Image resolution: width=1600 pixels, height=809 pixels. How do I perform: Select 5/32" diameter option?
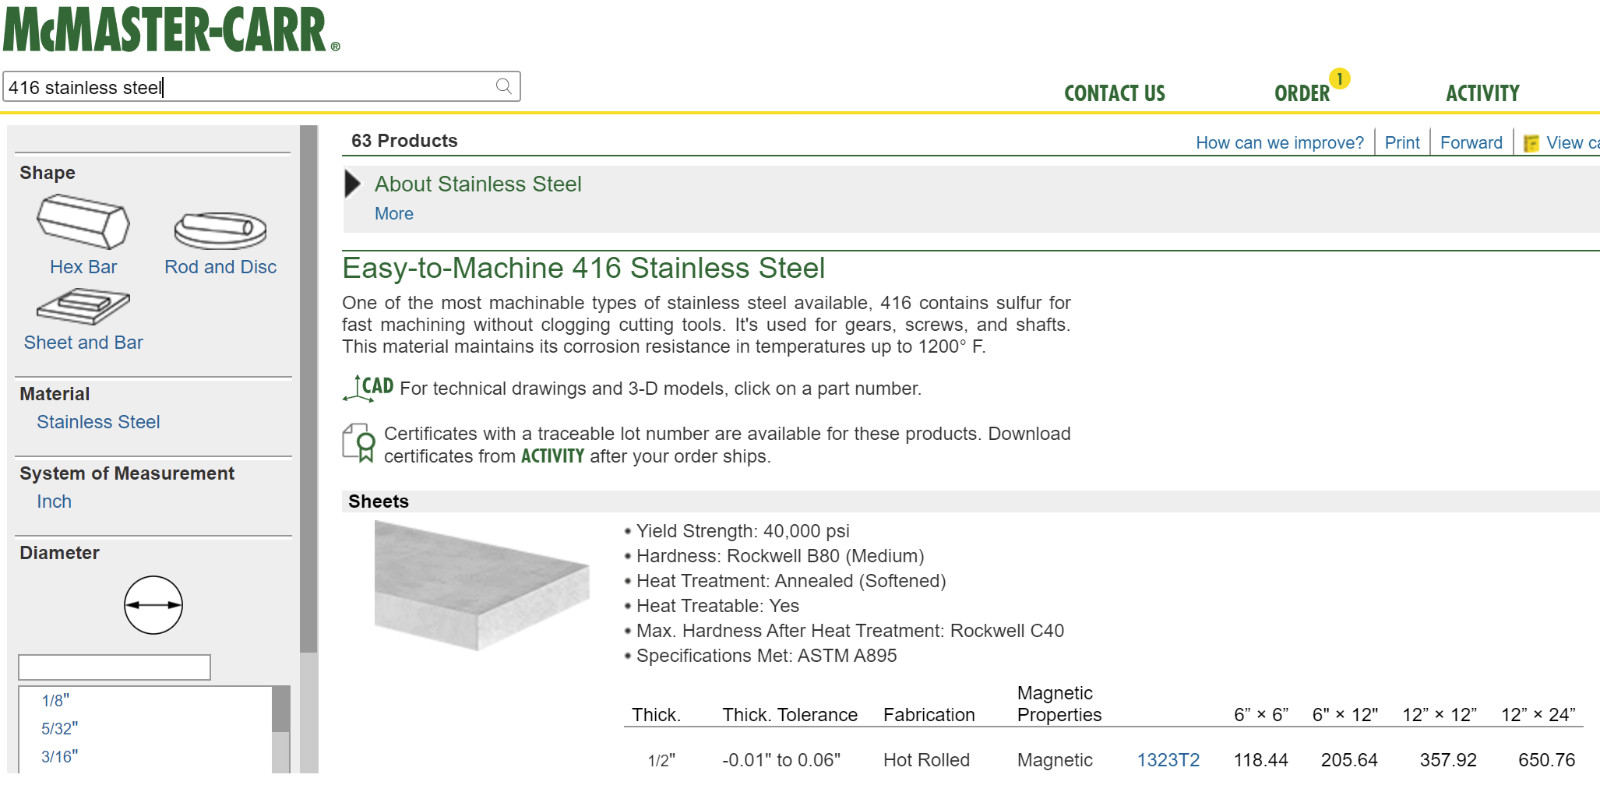pos(59,729)
